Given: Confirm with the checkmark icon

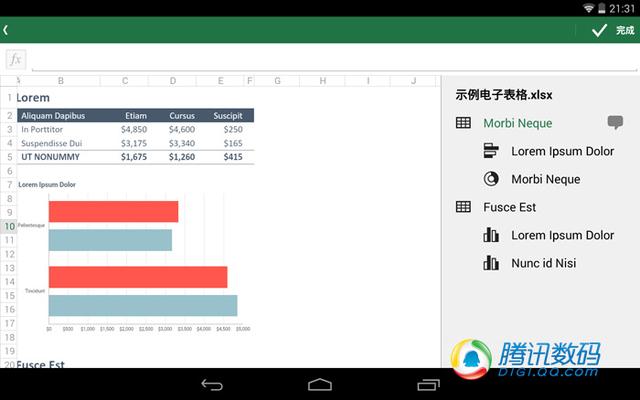Looking at the screenshot, I should (599, 30).
